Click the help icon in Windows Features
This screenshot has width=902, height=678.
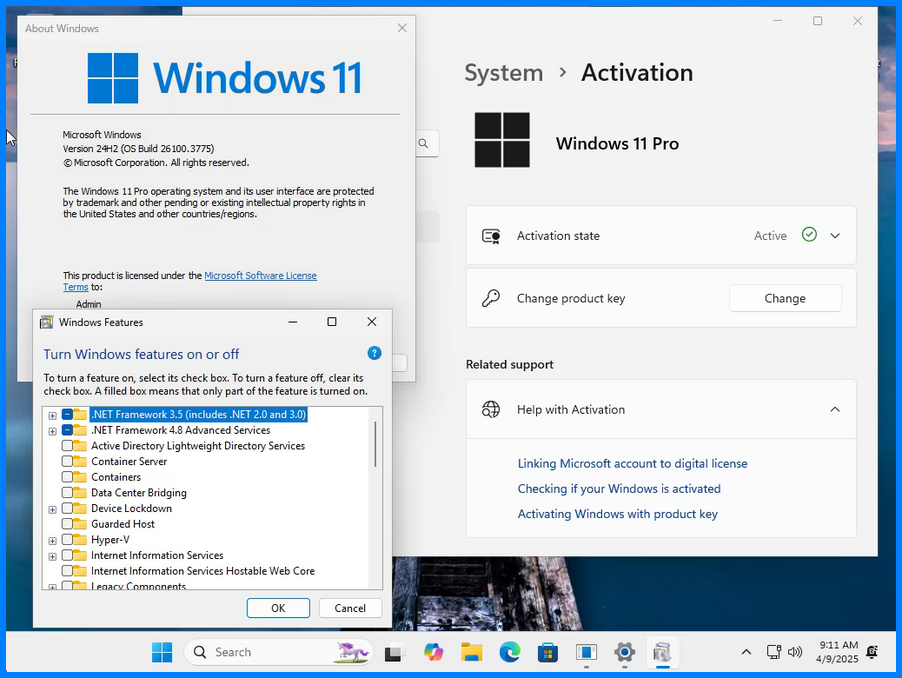[374, 353]
